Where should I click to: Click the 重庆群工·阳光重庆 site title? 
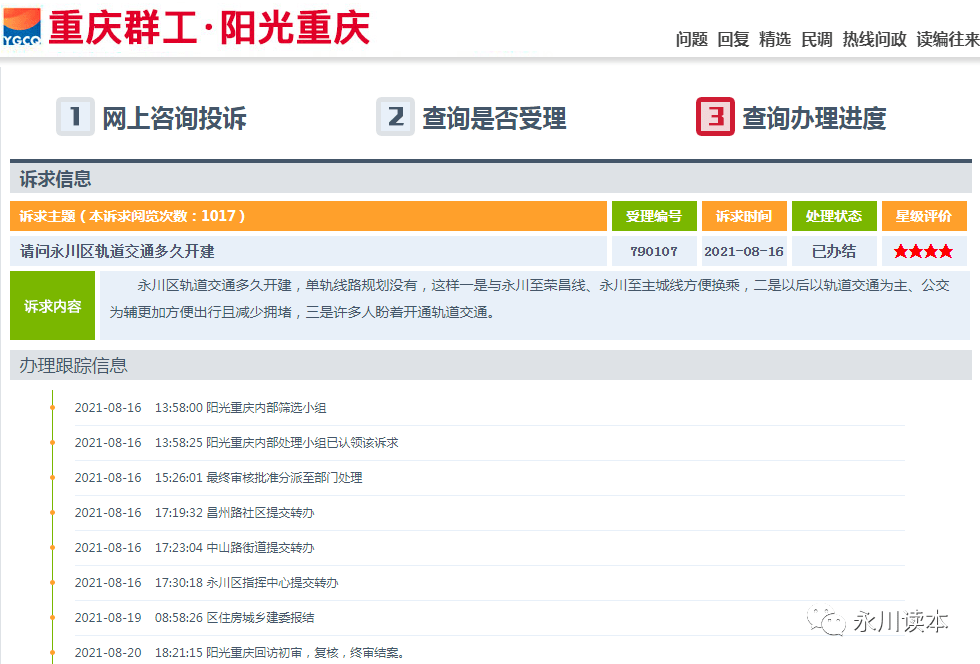point(209,28)
